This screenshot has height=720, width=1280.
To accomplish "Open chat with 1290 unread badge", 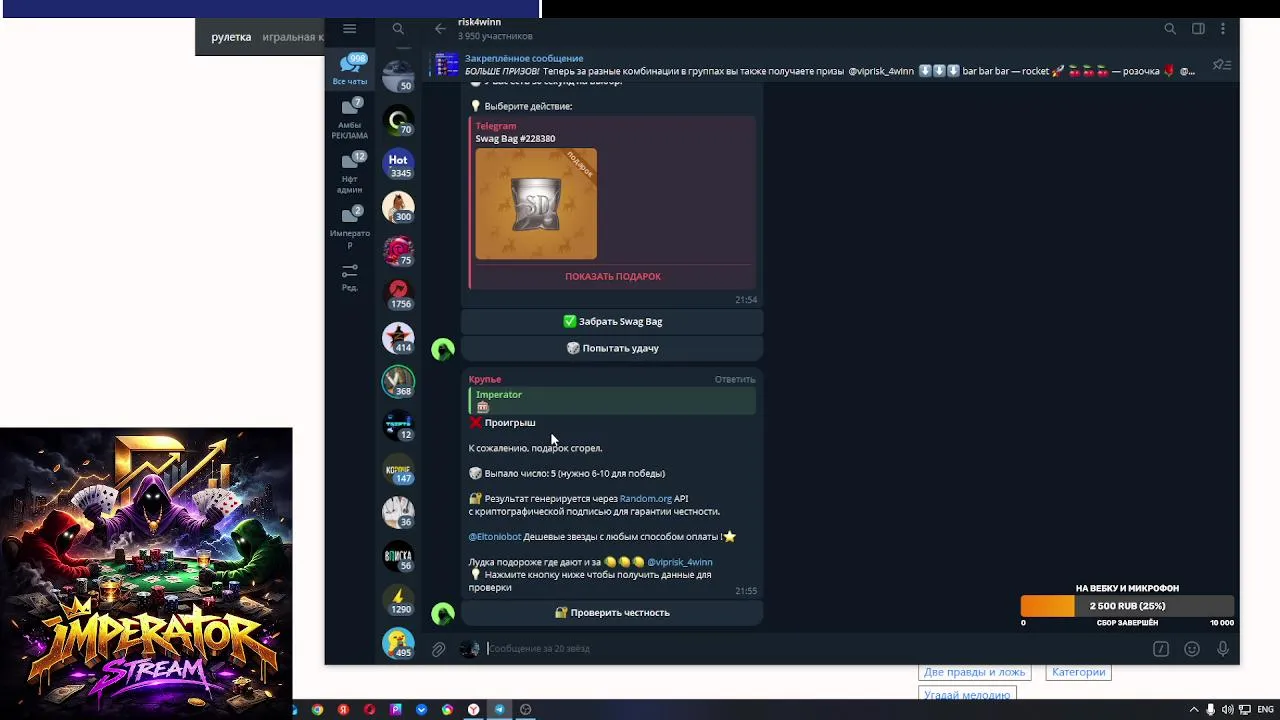I will tap(398, 600).
